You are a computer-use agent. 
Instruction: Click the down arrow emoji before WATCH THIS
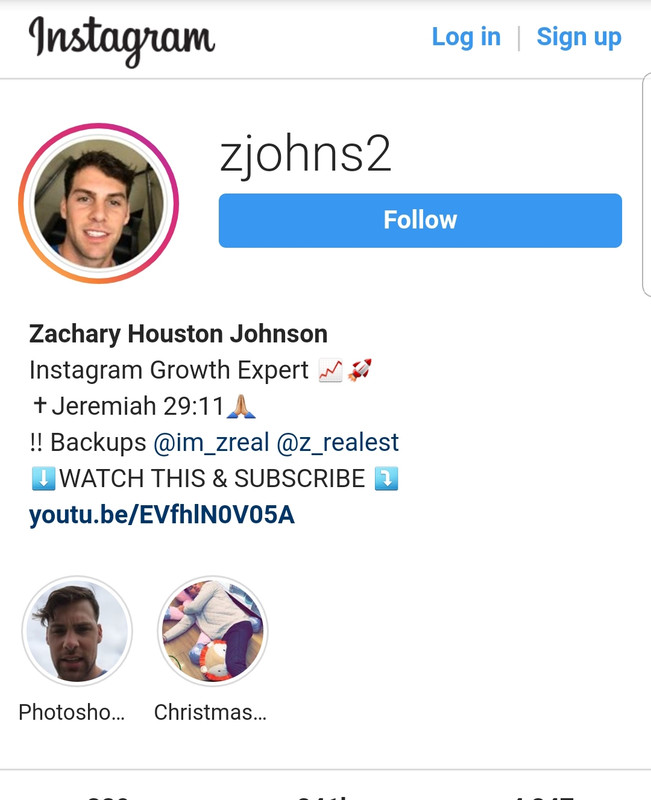pyautogui.click(x=43, y=479)
